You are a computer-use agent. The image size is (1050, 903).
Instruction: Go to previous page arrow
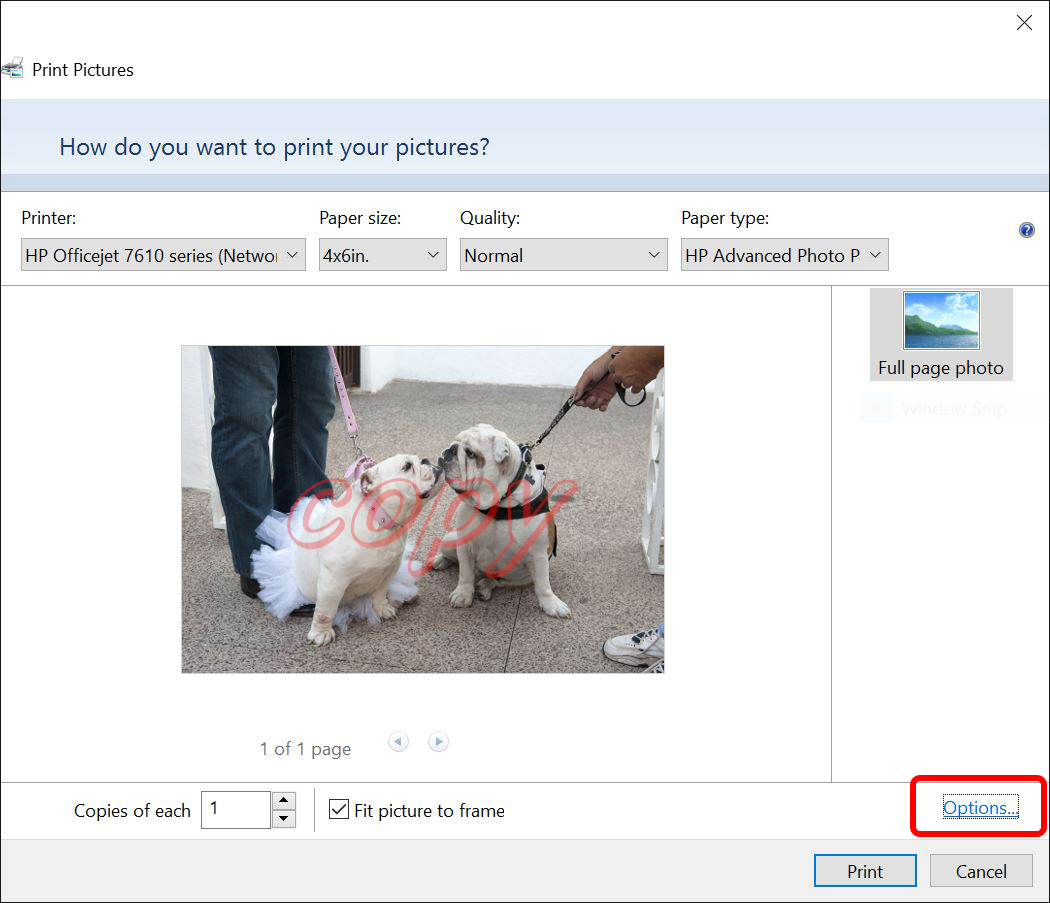pyautogui.click(x=398, y=742)
